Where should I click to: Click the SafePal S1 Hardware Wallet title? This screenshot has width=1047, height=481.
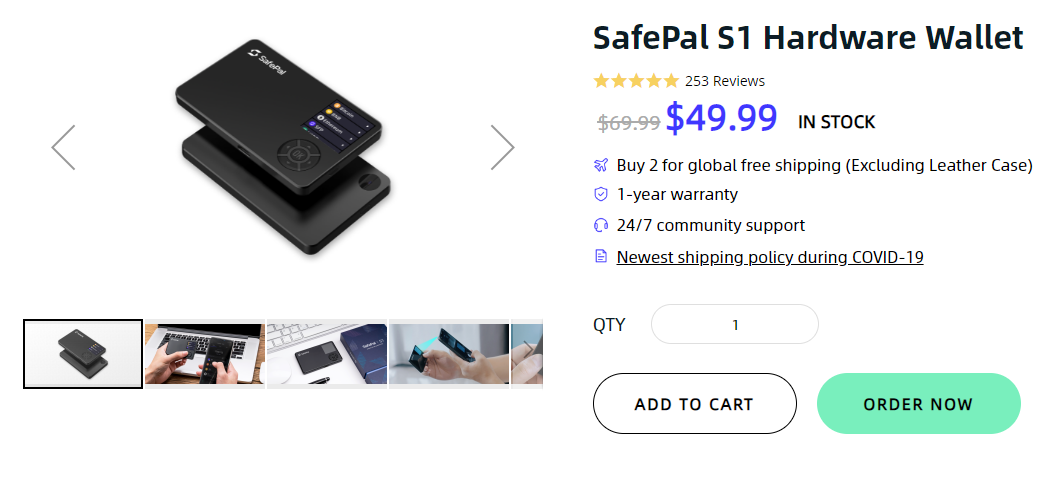(x=808, y=38)
